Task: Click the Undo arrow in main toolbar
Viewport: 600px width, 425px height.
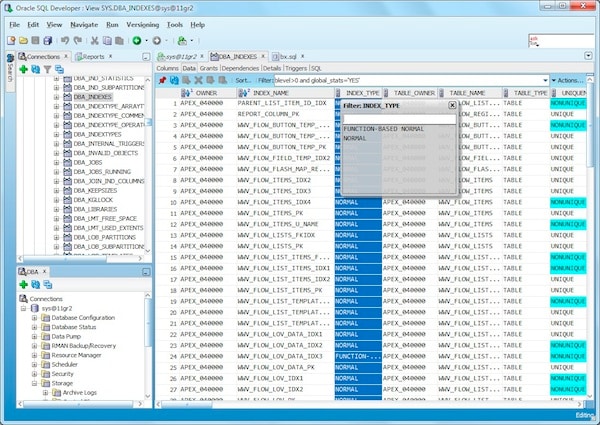Action: [65, 40]
